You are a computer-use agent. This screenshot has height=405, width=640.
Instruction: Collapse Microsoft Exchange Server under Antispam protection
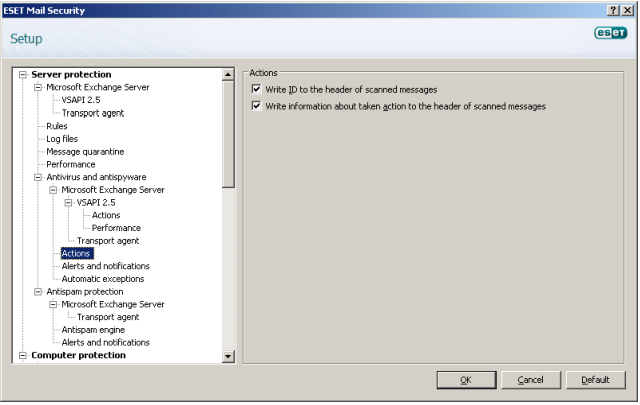pos(53,305)
